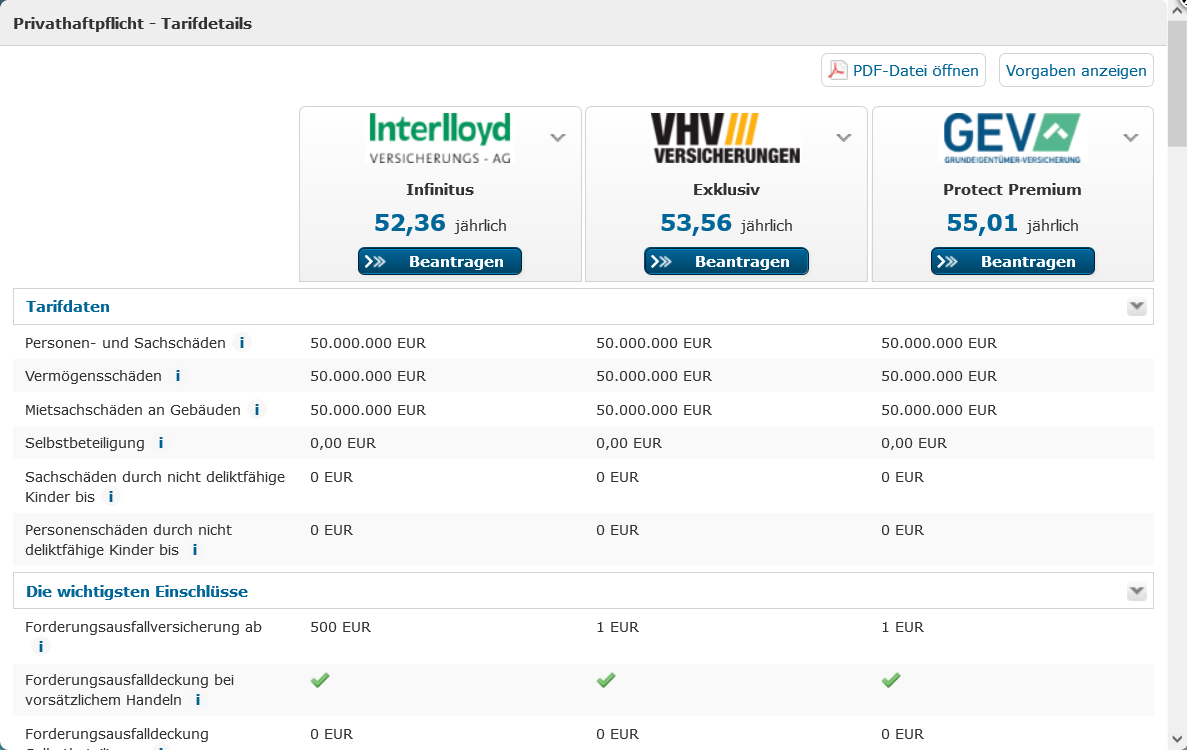Click the Infinitus tariff name
Image resolution: width=1187 pixels, height=750 pixels.
click(440, 189)
